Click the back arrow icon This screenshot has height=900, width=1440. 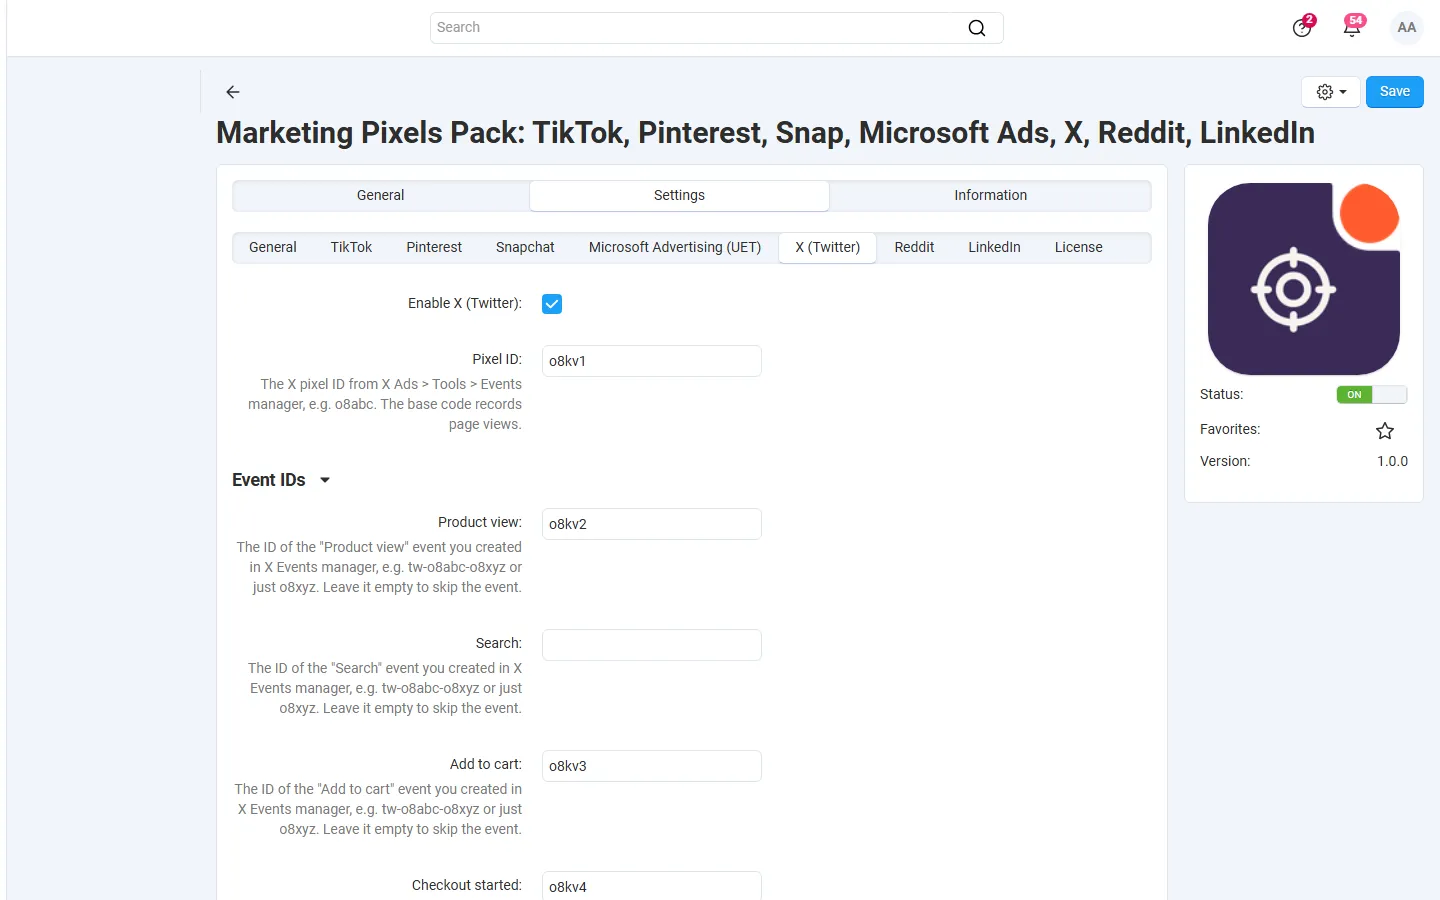click(x=233, y=92)
